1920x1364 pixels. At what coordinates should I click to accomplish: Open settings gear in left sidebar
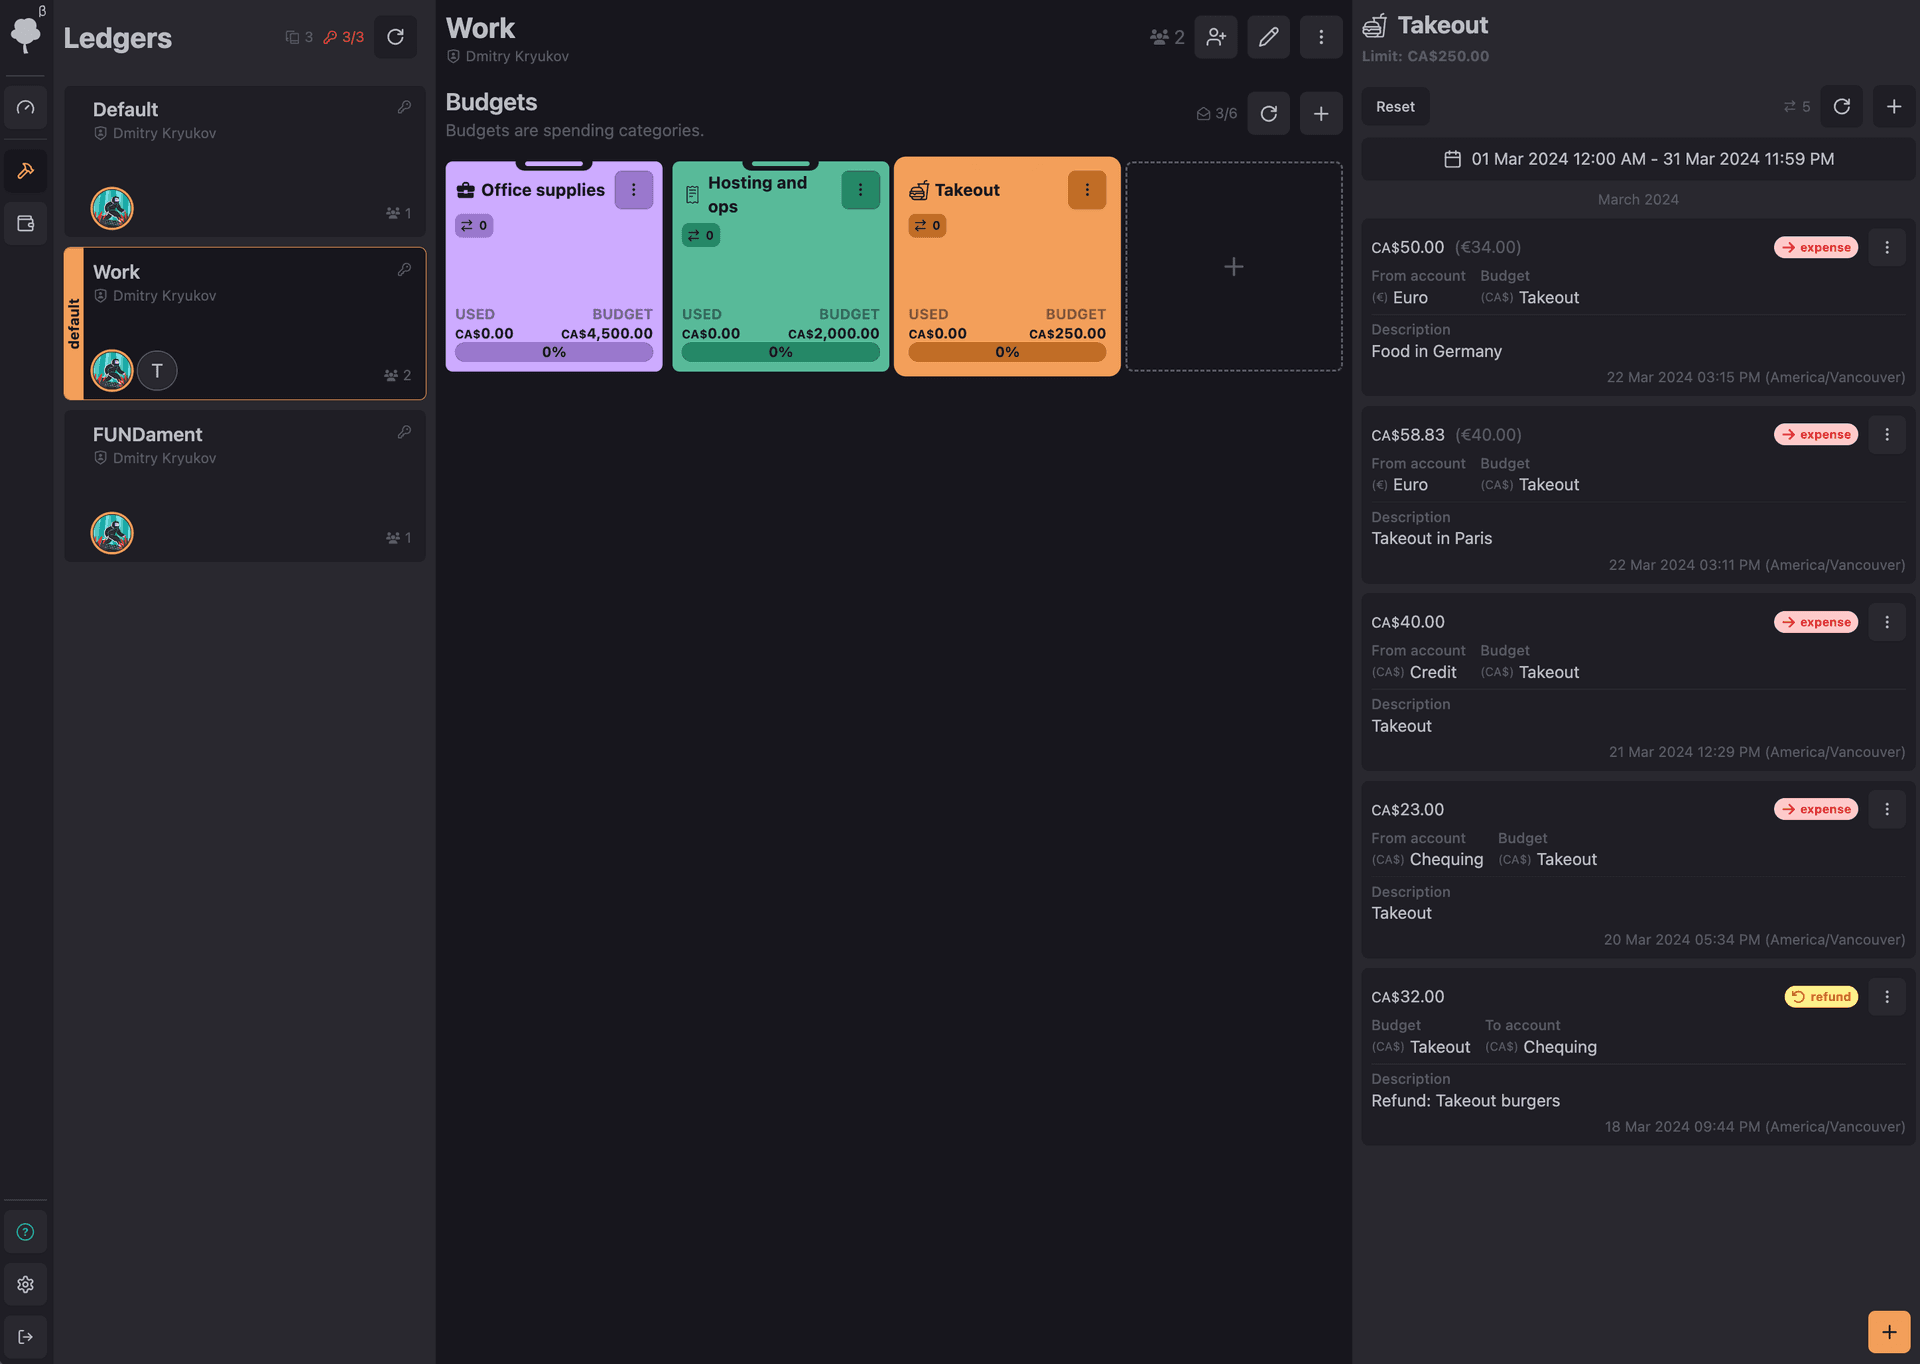(26, 1284)
